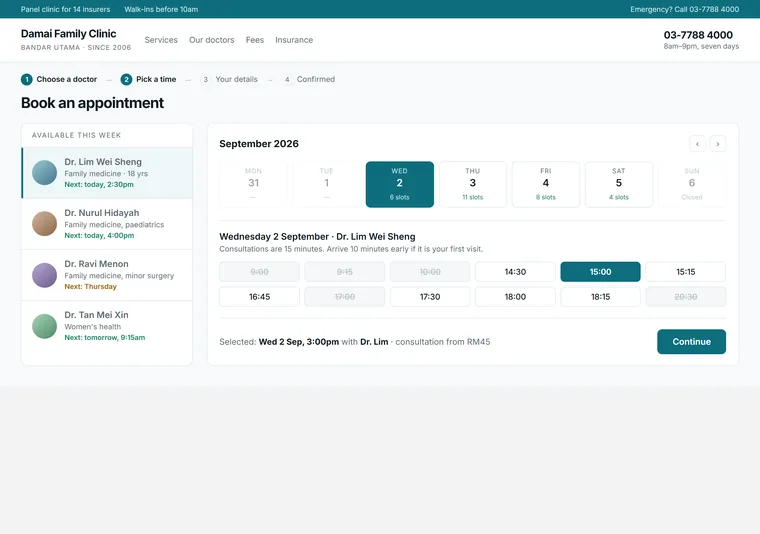Click Dr. Tan Mei Xin's avatar
This screenshot has width=760, height=534.
coord(45,326)
